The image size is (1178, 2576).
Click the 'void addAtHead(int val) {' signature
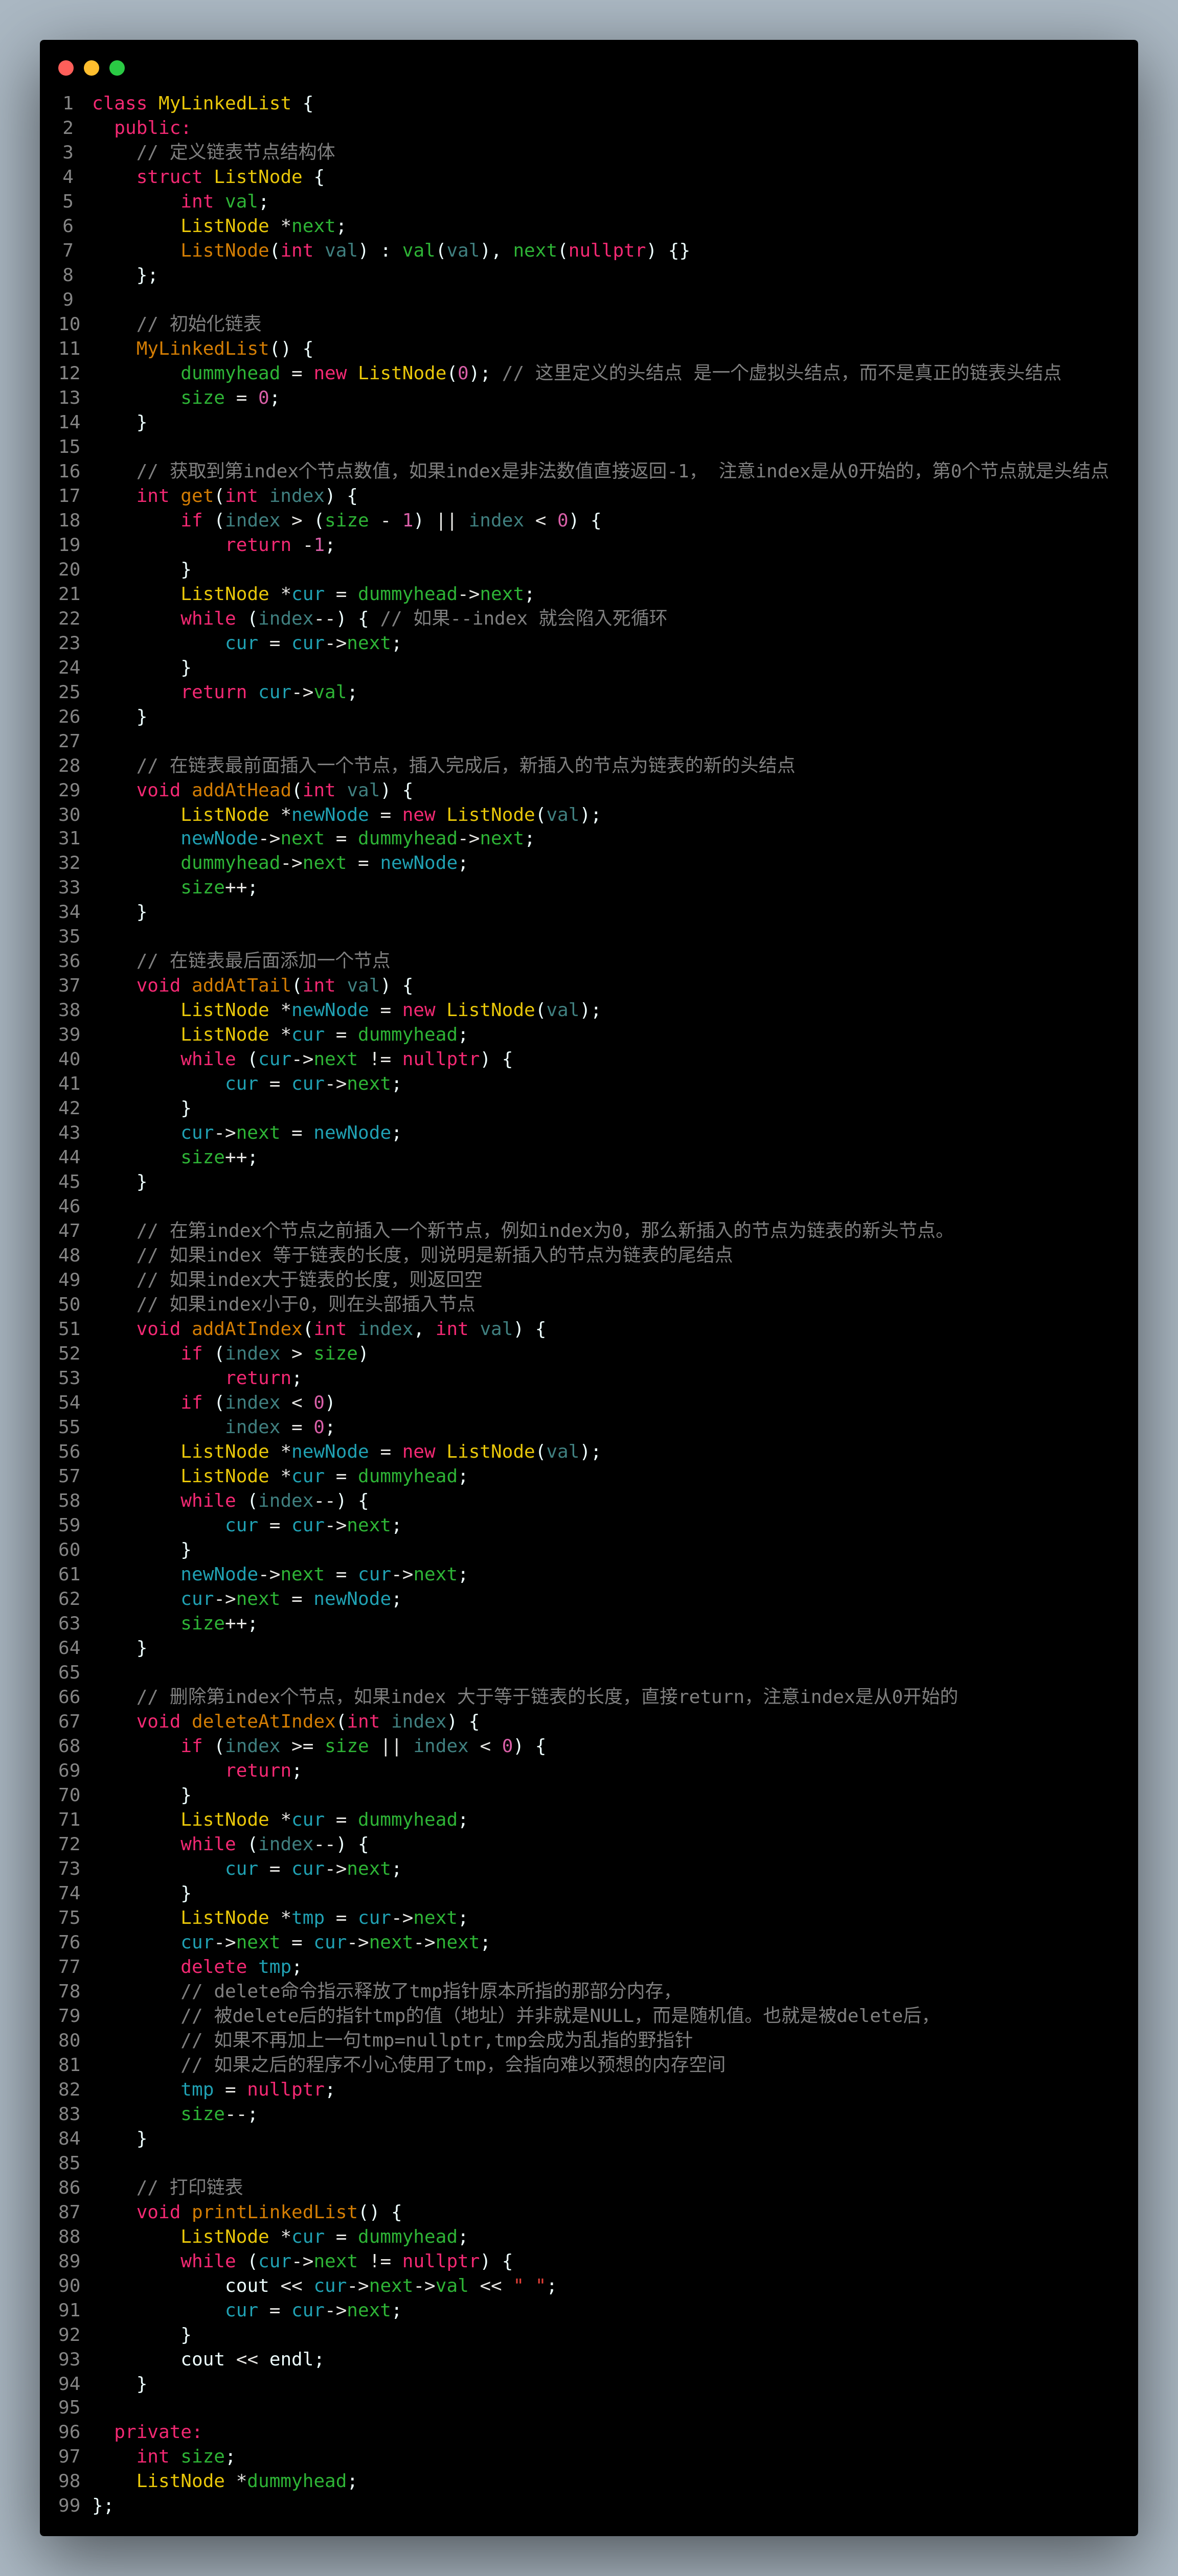[x=275, y=790]
